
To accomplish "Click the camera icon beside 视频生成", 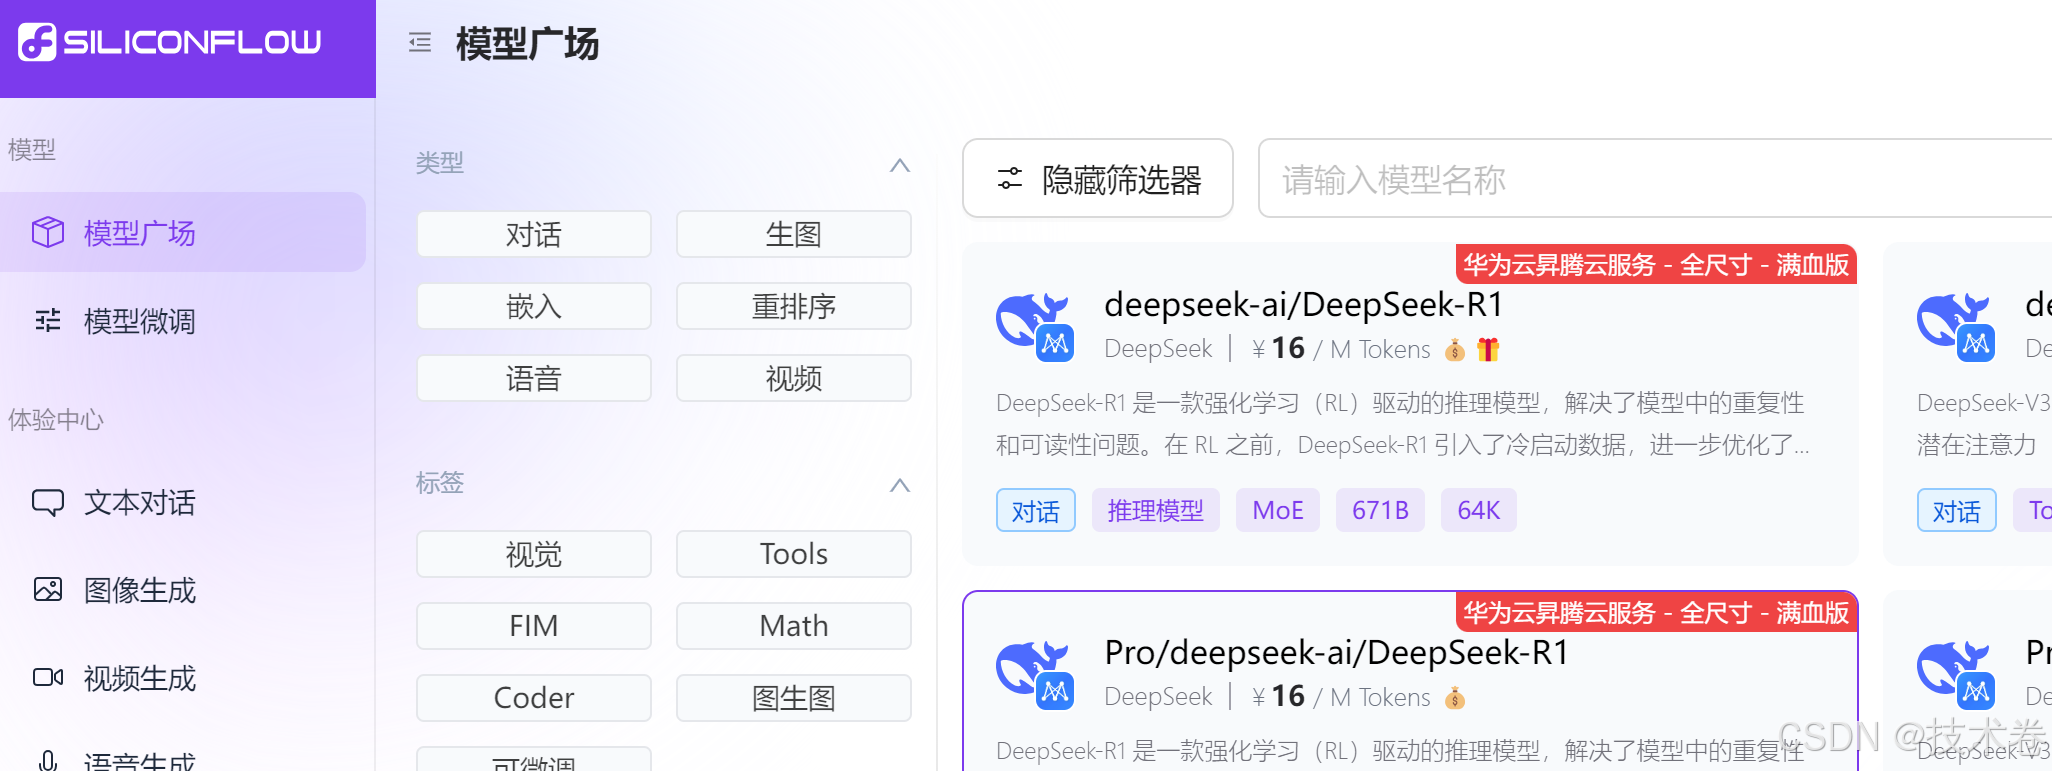I will pos(48,677).
